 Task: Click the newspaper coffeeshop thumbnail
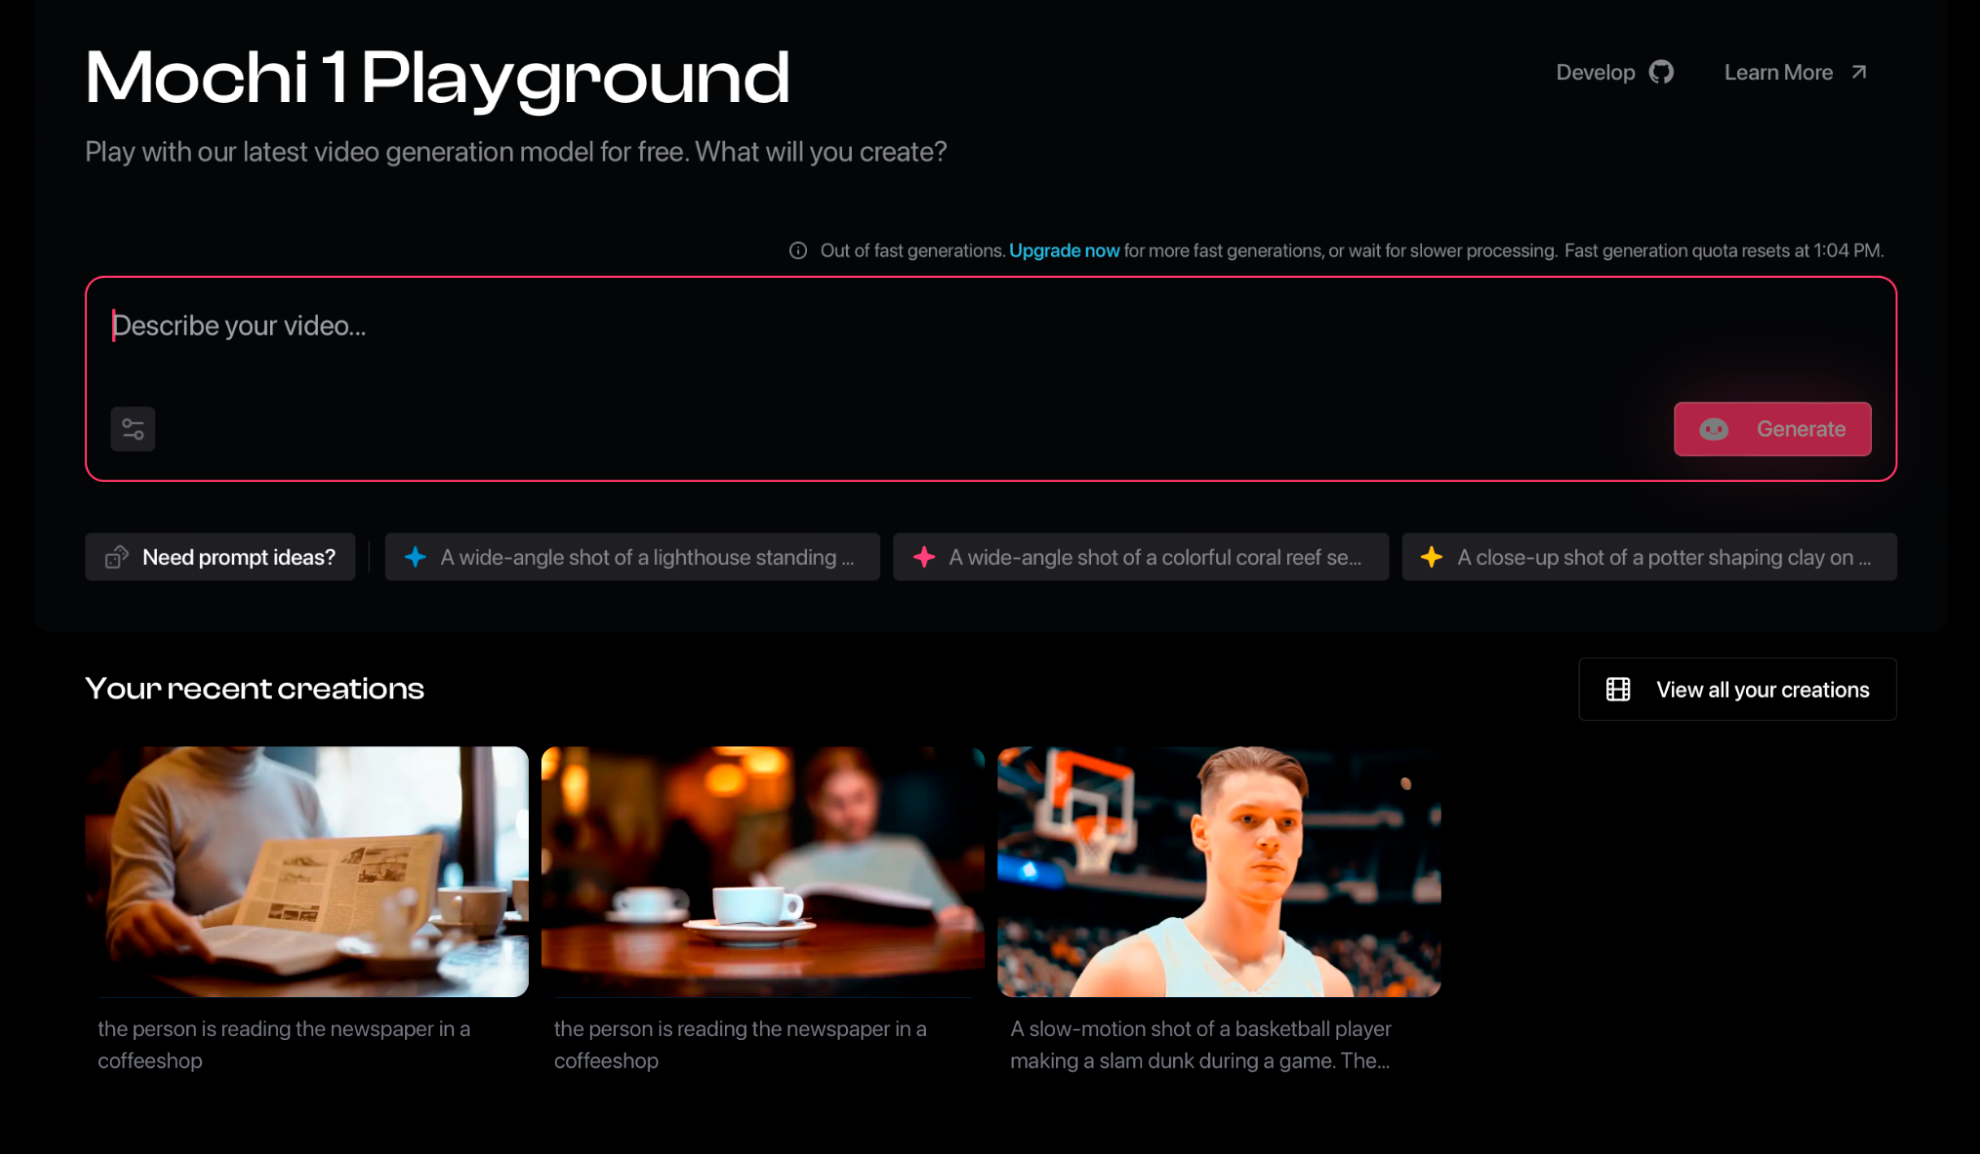coord(306,871)
